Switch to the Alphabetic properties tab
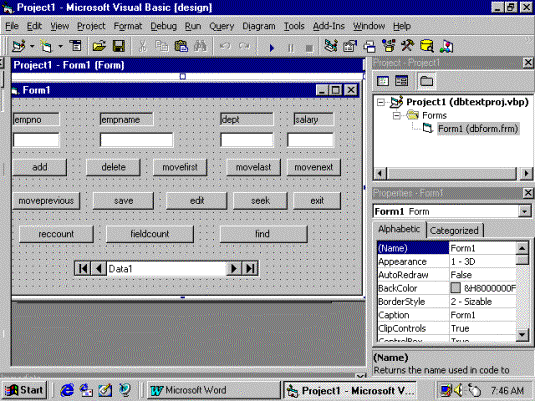Image resolution: width=535 pixels, height=401 pixels. point(399,229)
